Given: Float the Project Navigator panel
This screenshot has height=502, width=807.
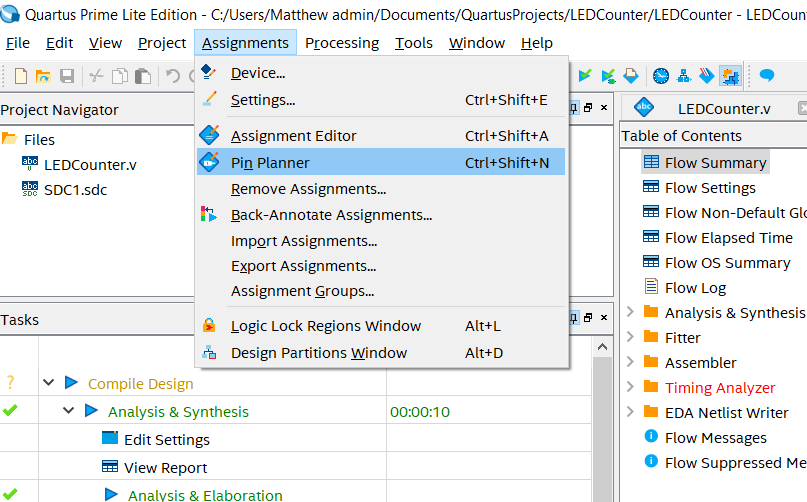Looking at the screenshot, I should click(x=588, y=108).
